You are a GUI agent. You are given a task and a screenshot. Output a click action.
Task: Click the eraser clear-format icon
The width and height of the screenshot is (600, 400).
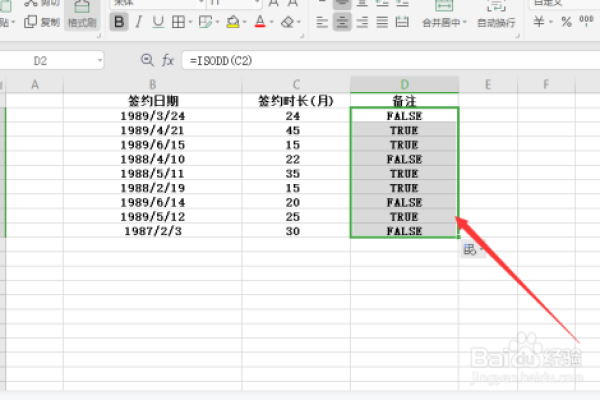coord(287,21)
